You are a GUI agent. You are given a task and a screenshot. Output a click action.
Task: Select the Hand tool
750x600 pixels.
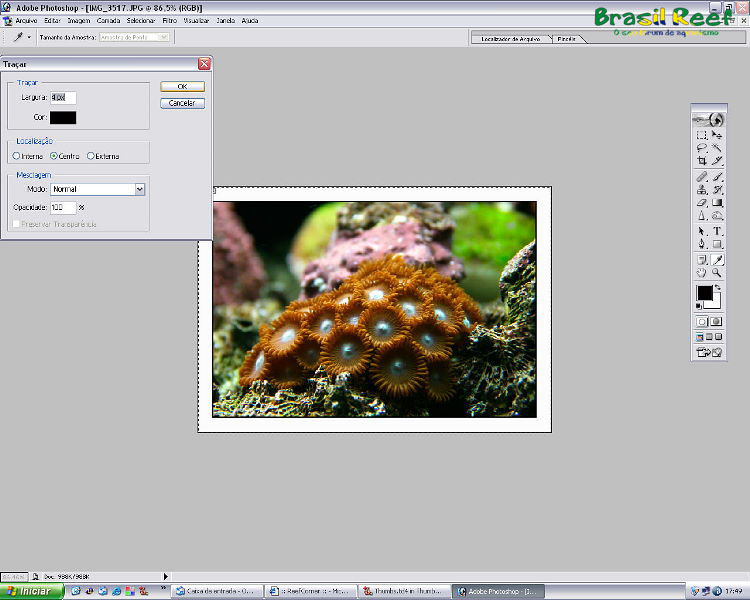[702, 272]
